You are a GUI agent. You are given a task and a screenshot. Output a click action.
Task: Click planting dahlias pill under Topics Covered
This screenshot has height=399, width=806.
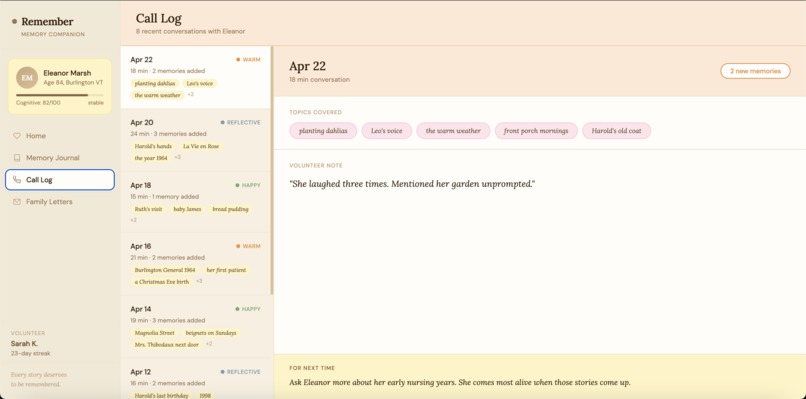pos(323,131)
